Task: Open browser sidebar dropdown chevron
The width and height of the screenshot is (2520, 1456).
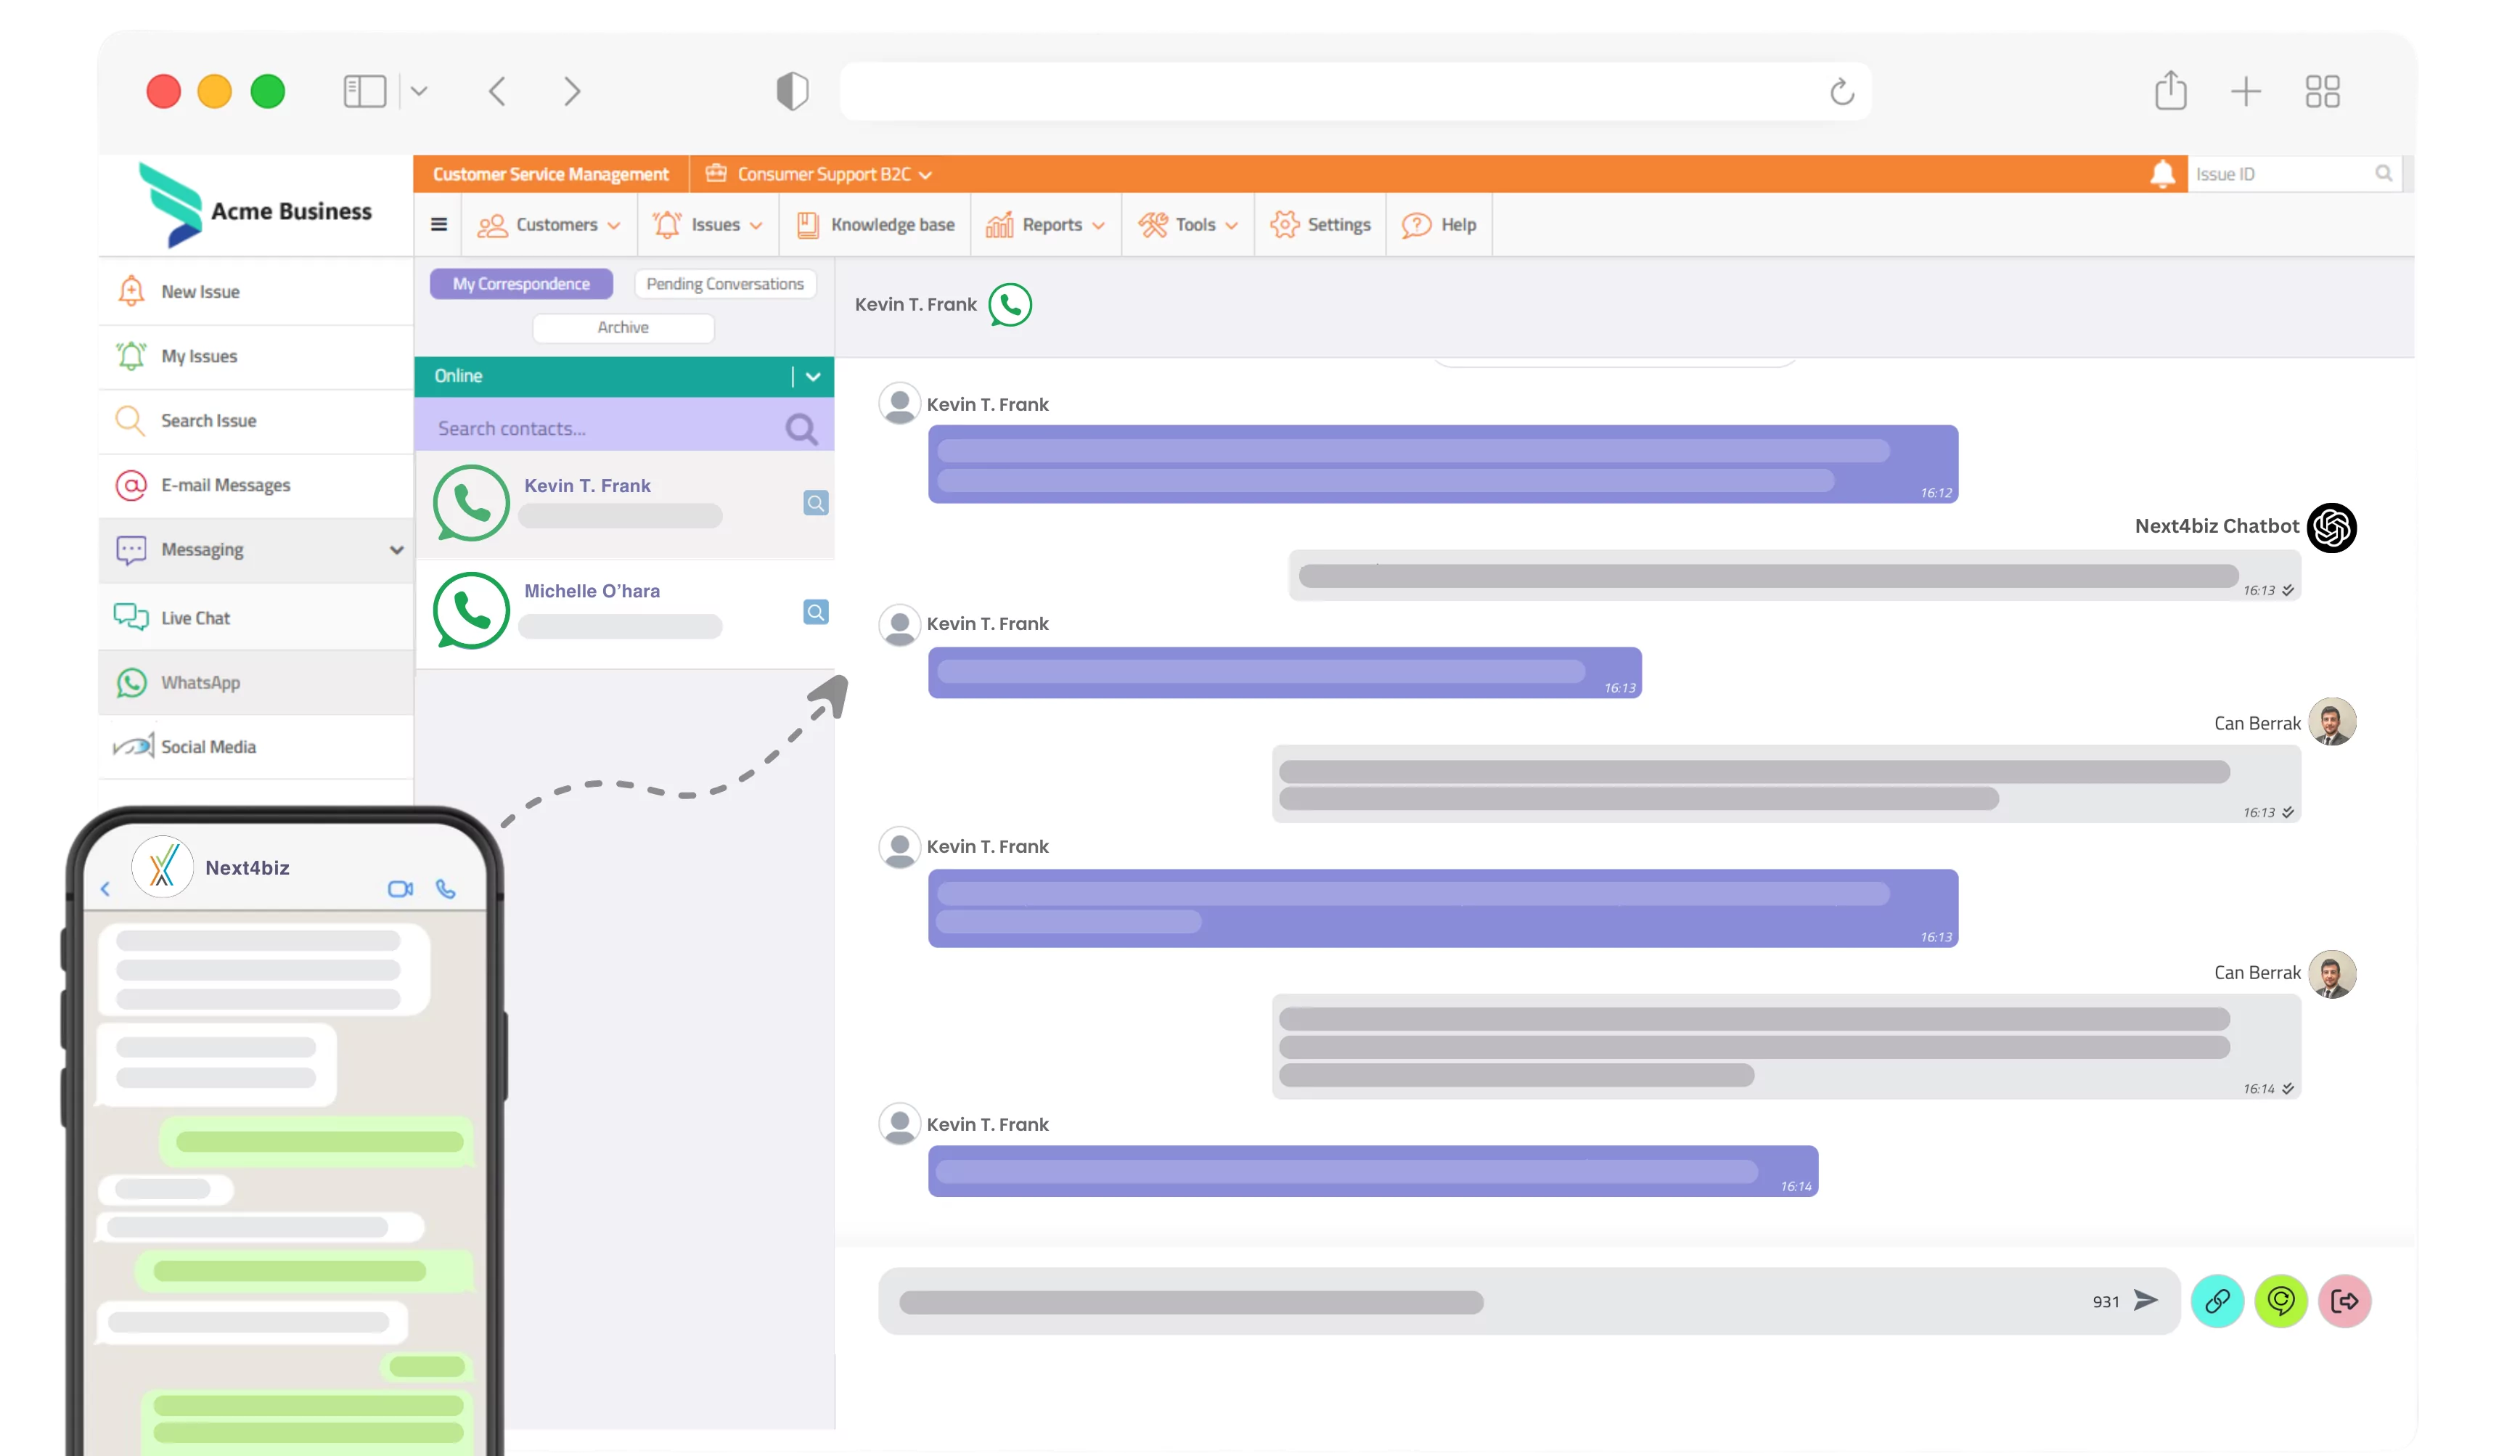Action: (419, 91)
